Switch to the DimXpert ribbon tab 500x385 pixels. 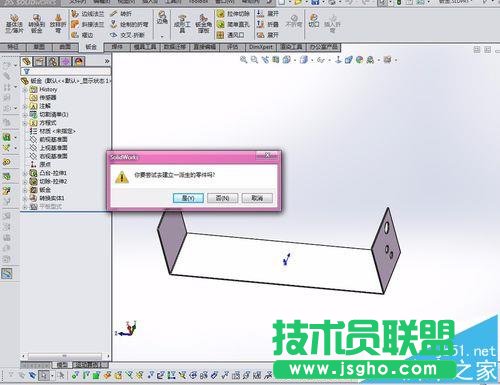(x=261, y=47)
